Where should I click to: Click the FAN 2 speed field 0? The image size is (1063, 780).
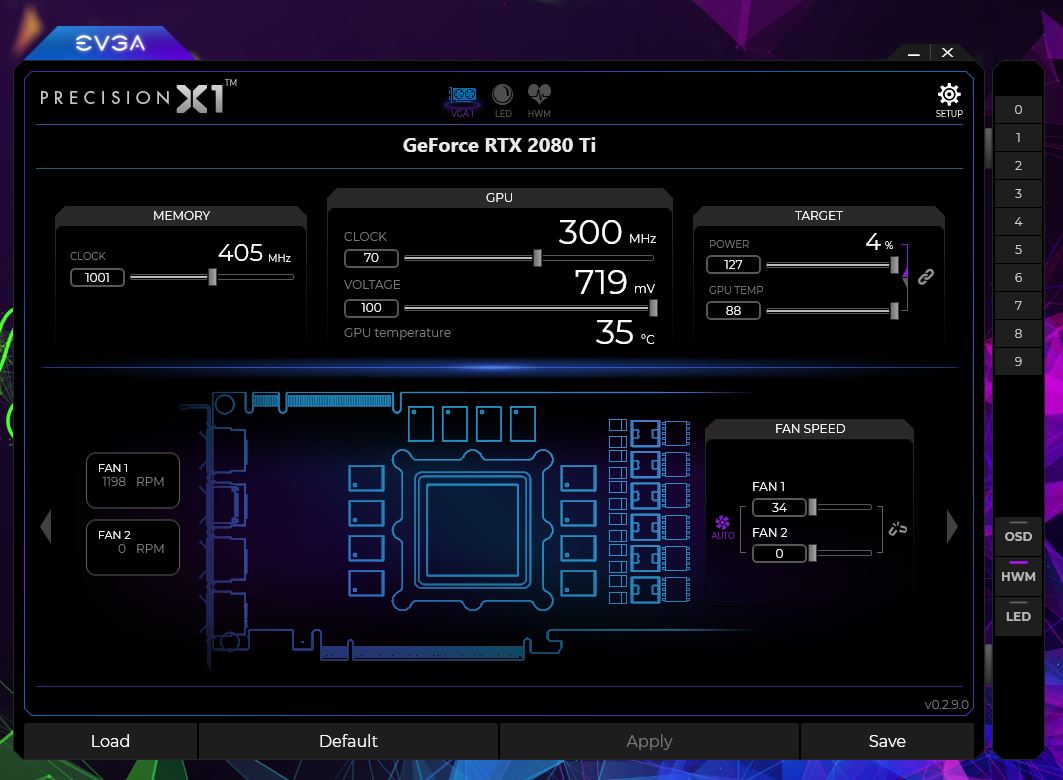779,553
